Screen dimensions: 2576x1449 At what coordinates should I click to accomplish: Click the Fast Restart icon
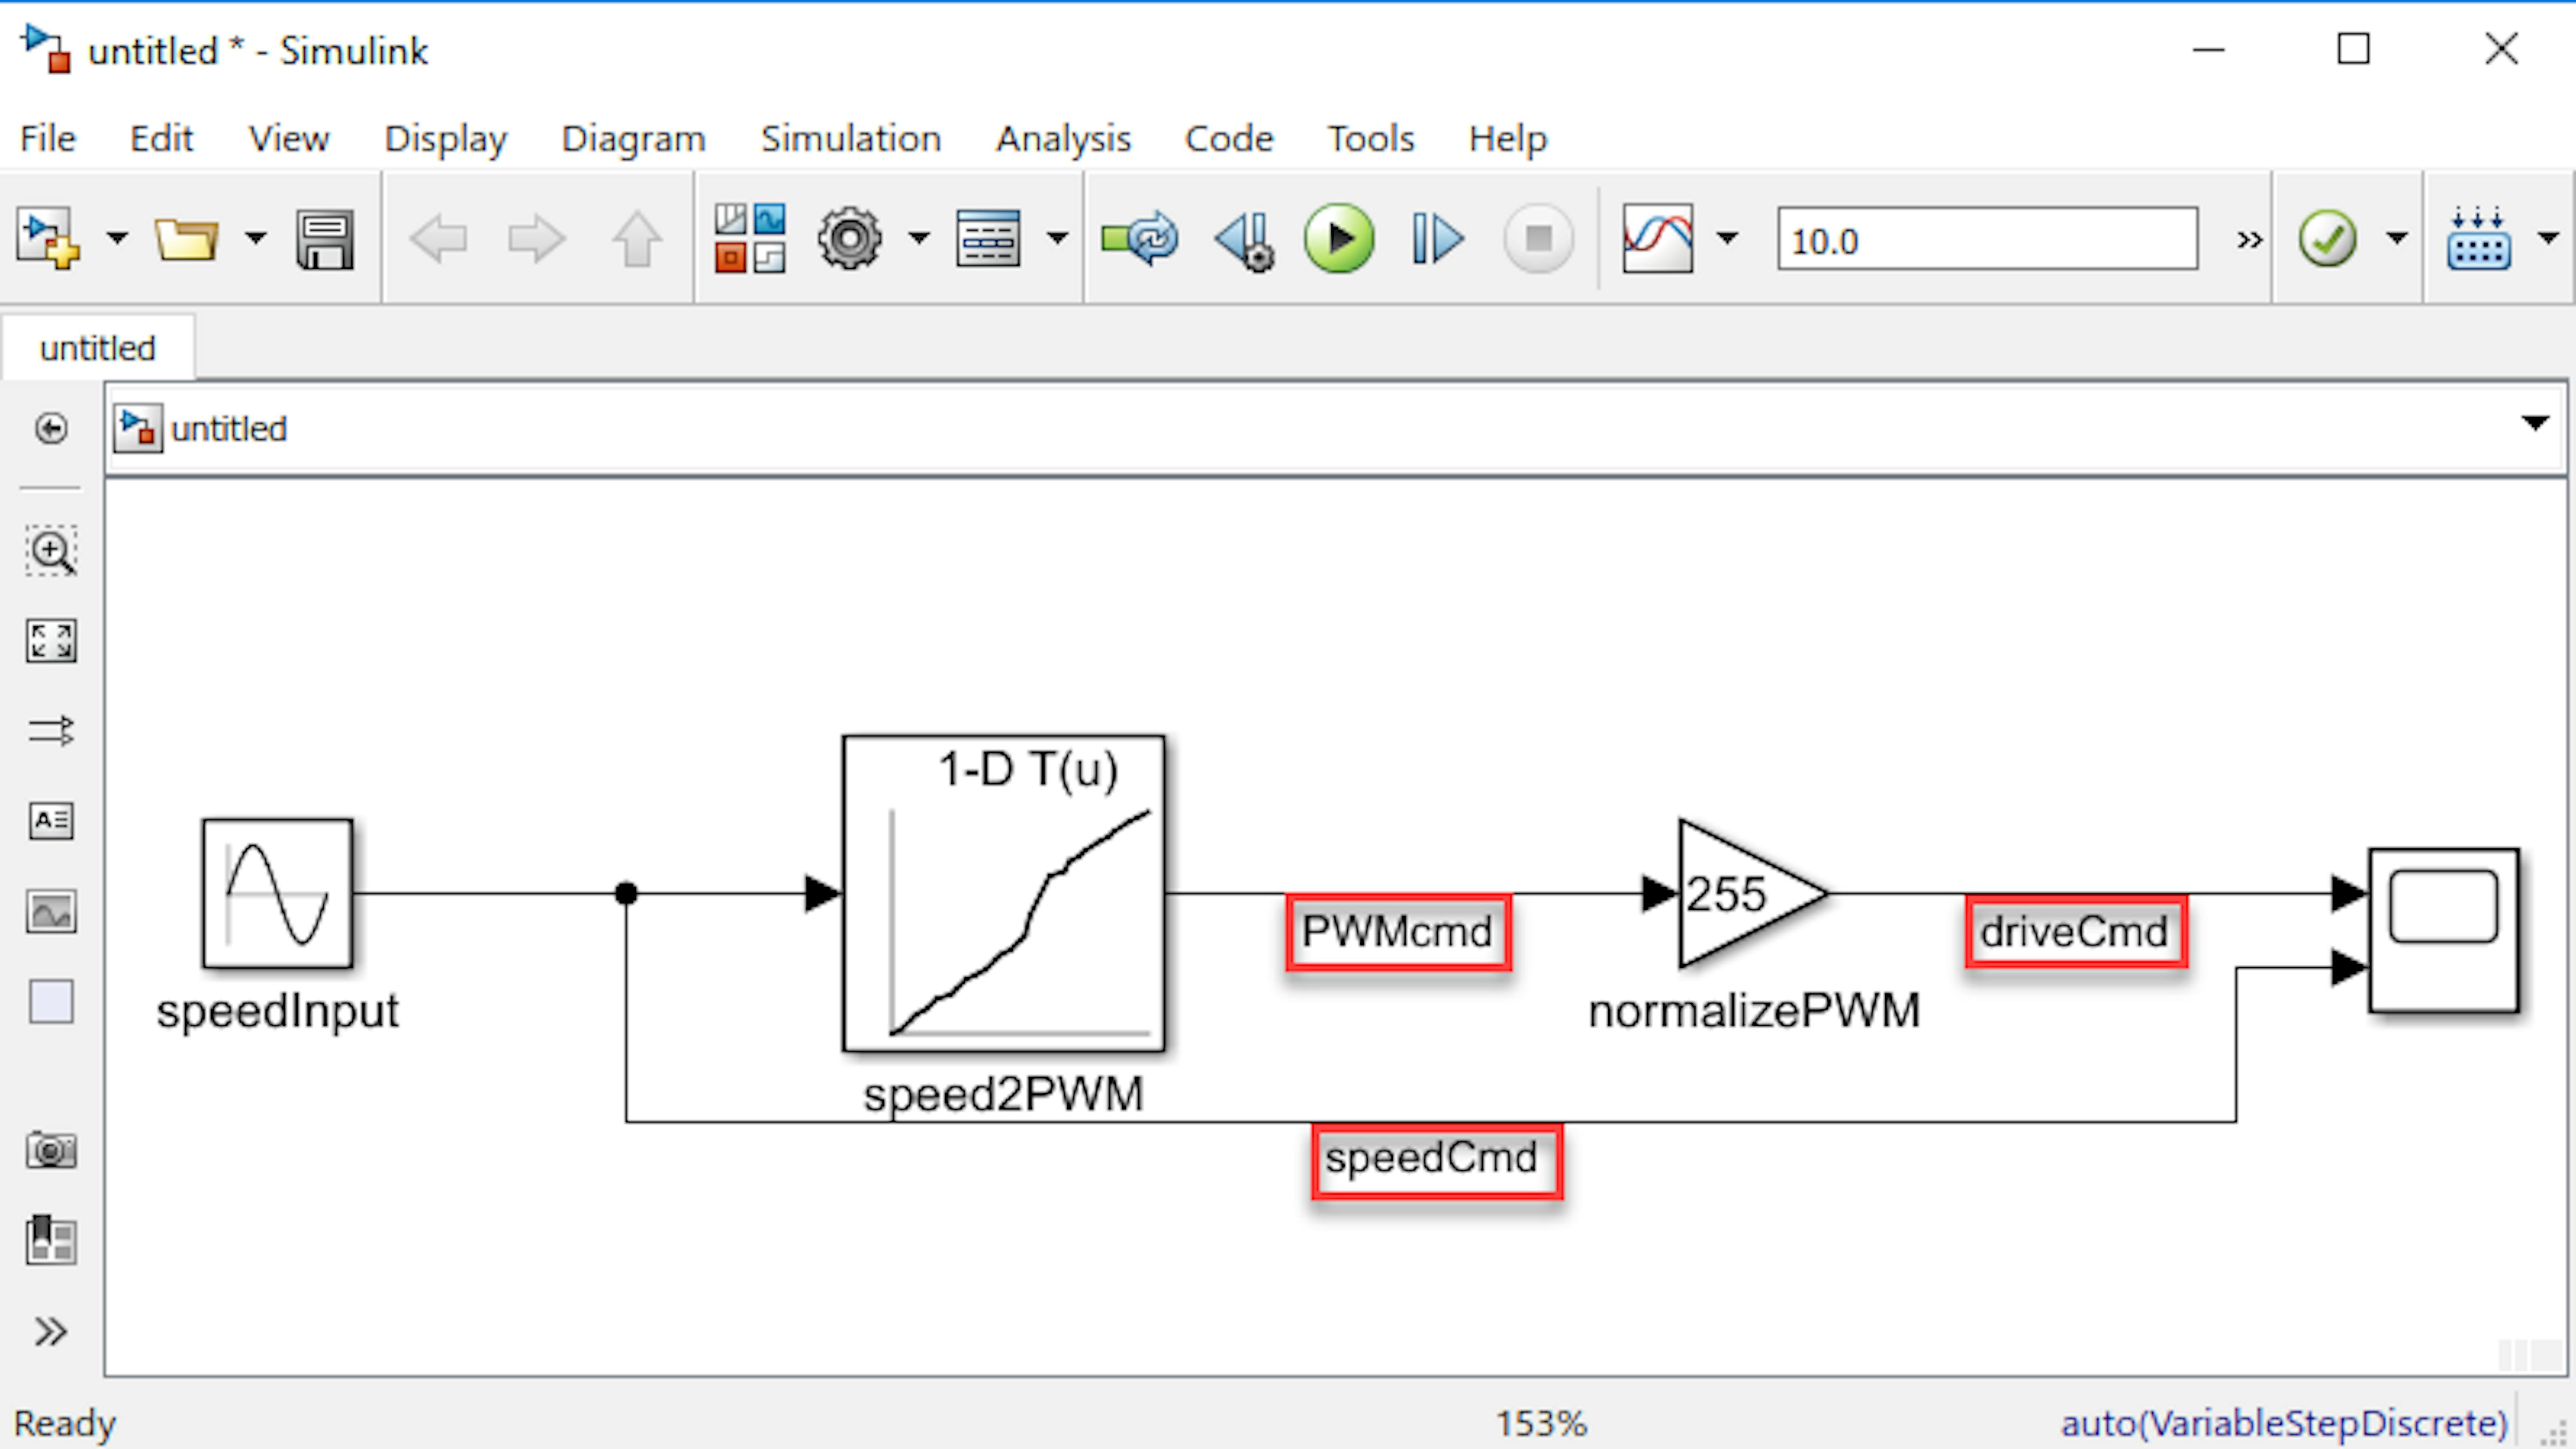[x=1140, y=239]
